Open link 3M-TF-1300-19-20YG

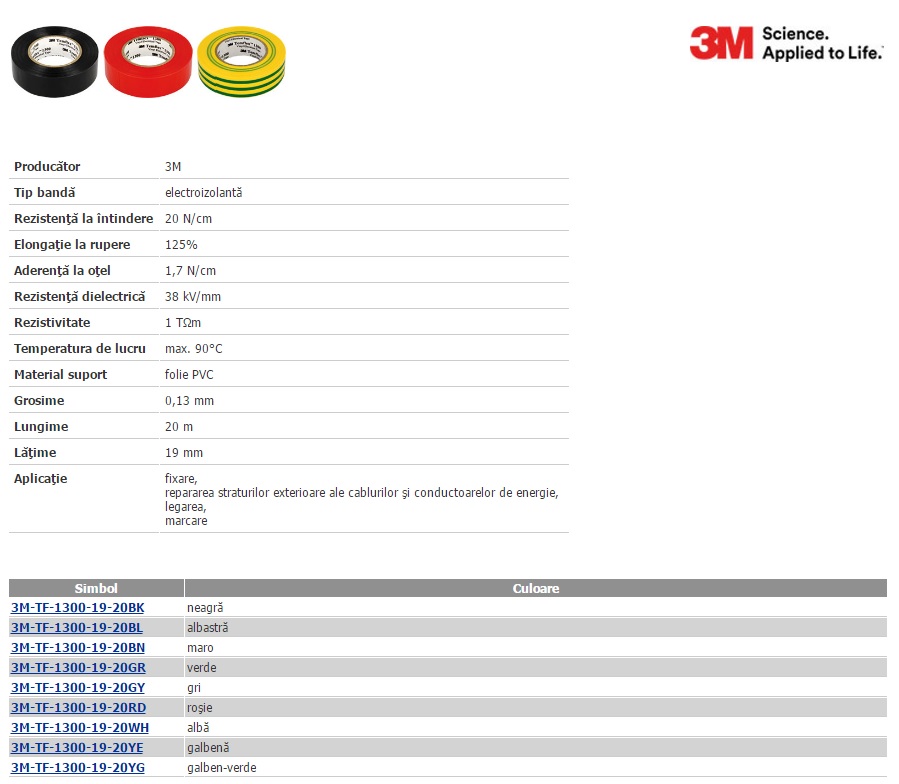78,768
